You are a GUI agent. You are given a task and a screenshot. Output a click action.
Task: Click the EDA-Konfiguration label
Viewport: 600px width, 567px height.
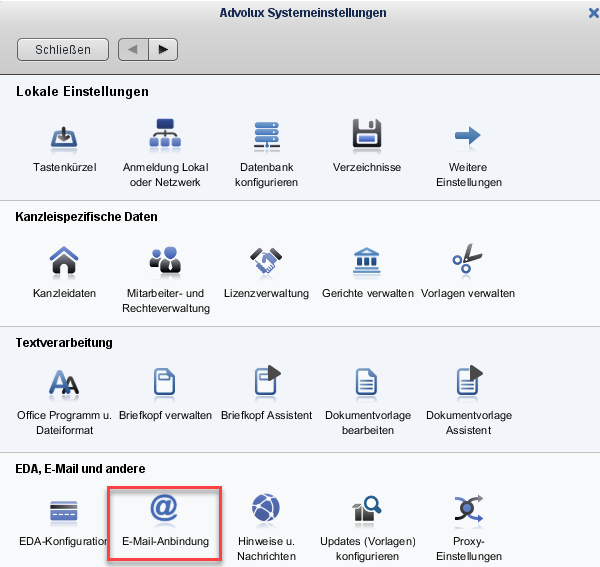[x=64, y=541]
